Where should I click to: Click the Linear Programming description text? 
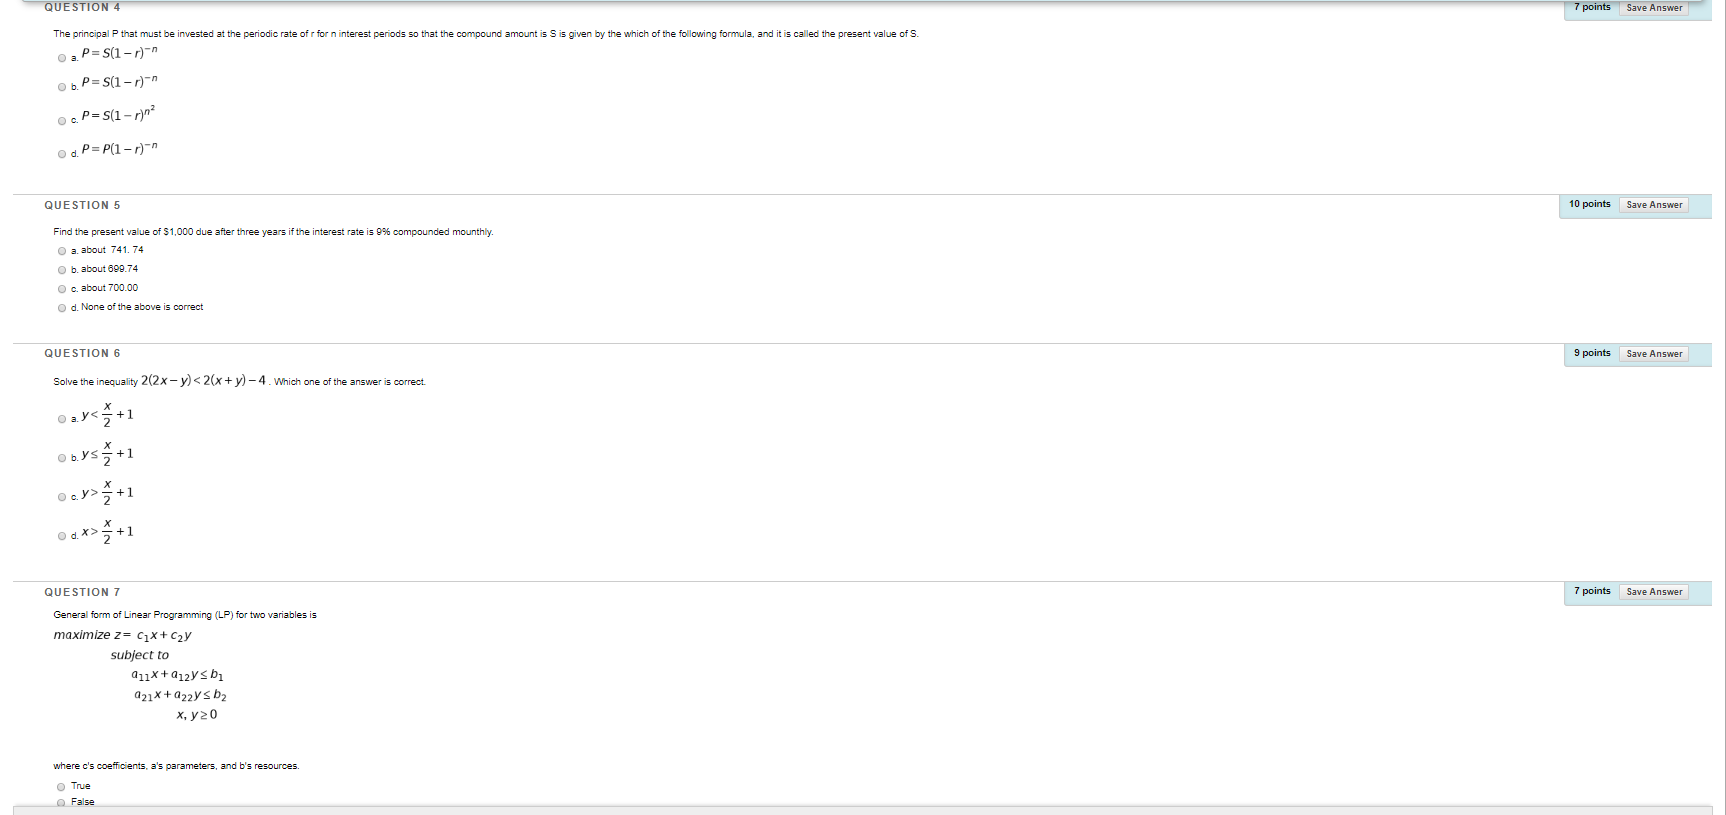(x=185, y=615)
